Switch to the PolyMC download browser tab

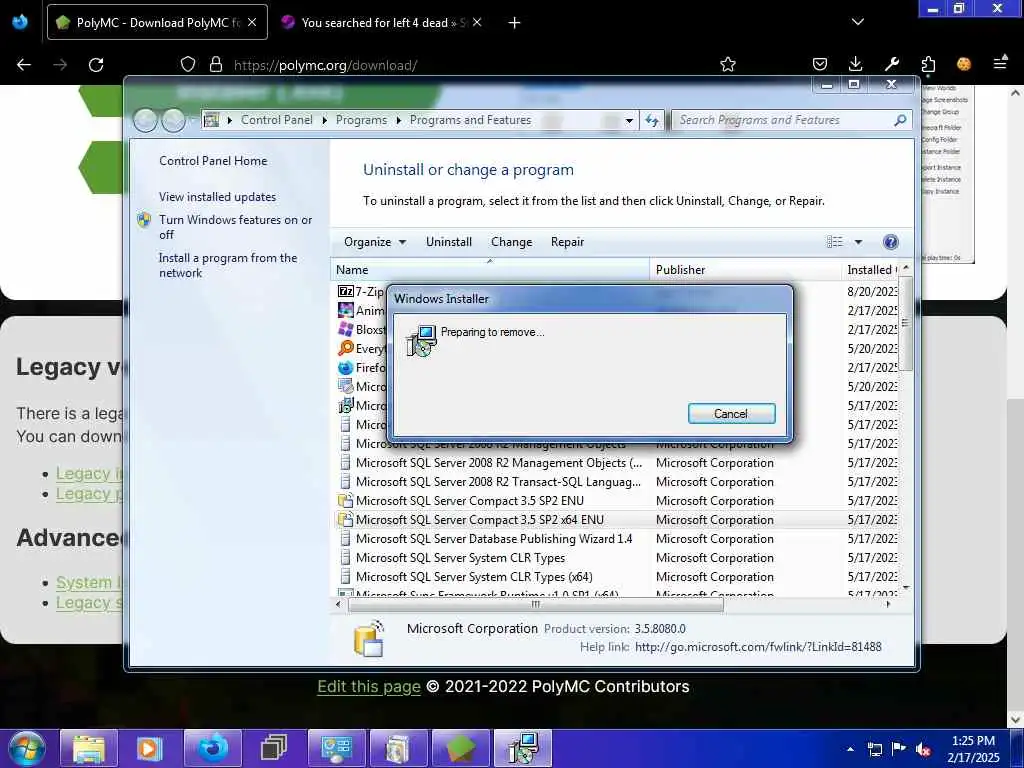click(x=157, y=22)
